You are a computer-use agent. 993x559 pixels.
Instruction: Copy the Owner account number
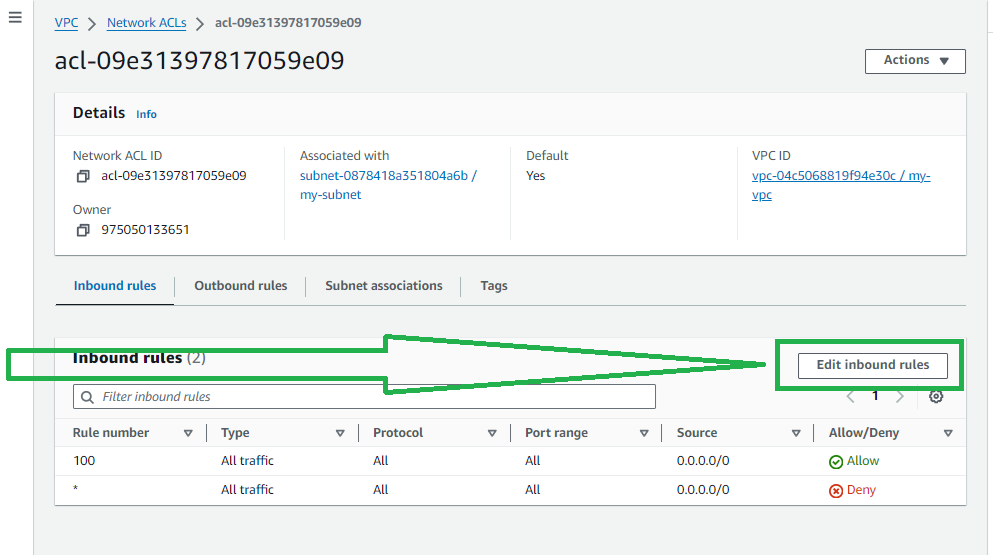click(83, 230)
